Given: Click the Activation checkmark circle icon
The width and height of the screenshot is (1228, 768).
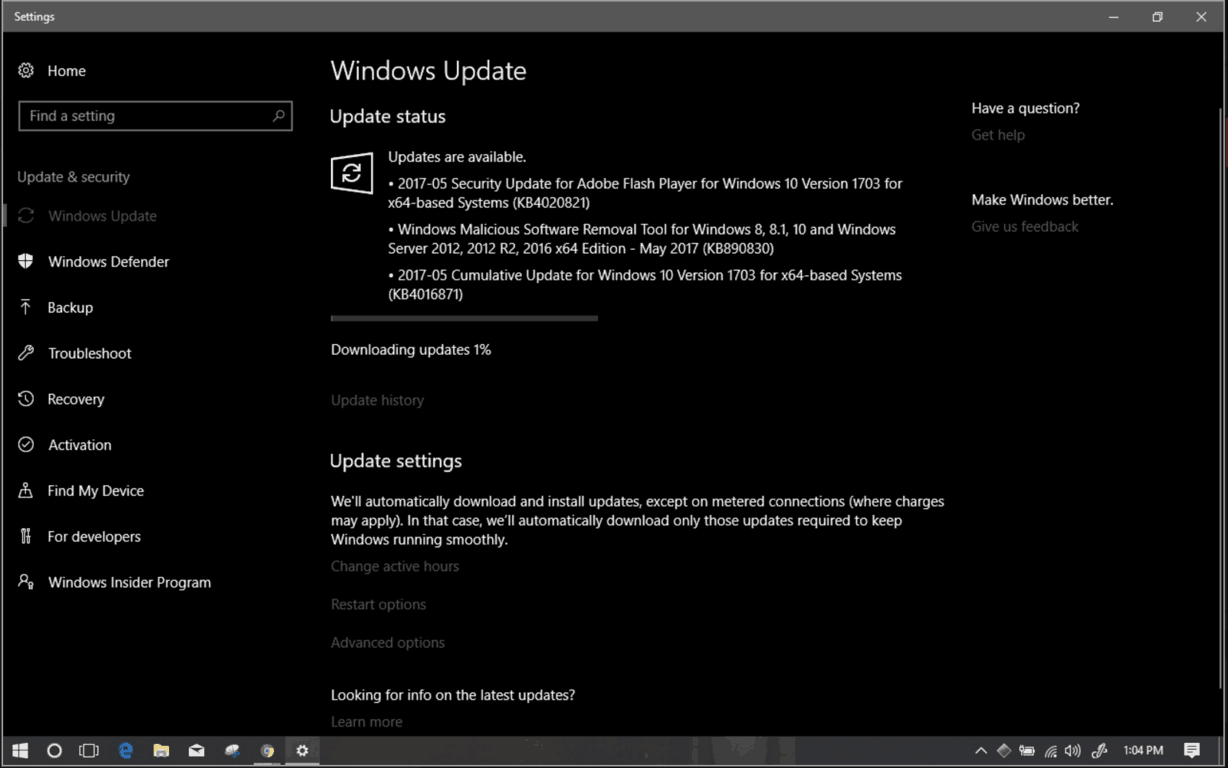Looking at the screenshot, I should click(26, 445).
